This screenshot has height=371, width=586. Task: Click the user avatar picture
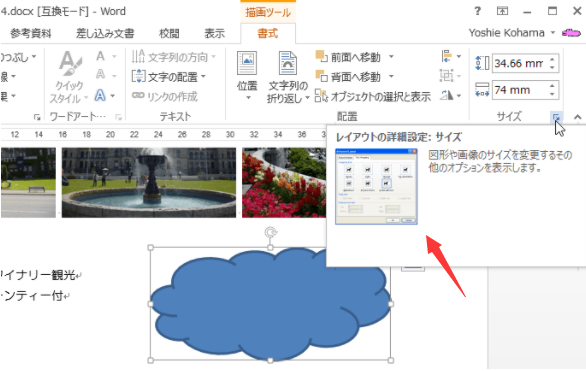[x=571, y=33]
